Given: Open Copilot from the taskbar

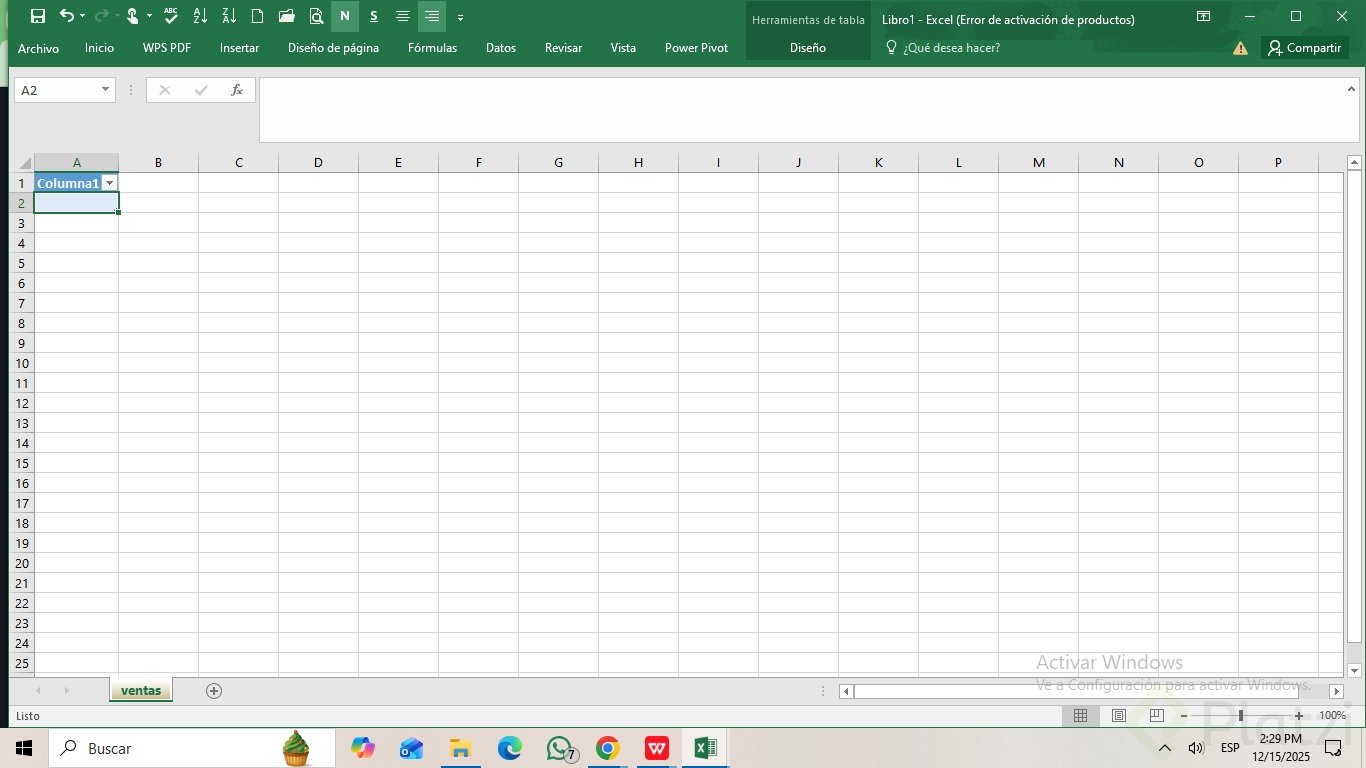Looking at the screenshot, I should [362, 748].
